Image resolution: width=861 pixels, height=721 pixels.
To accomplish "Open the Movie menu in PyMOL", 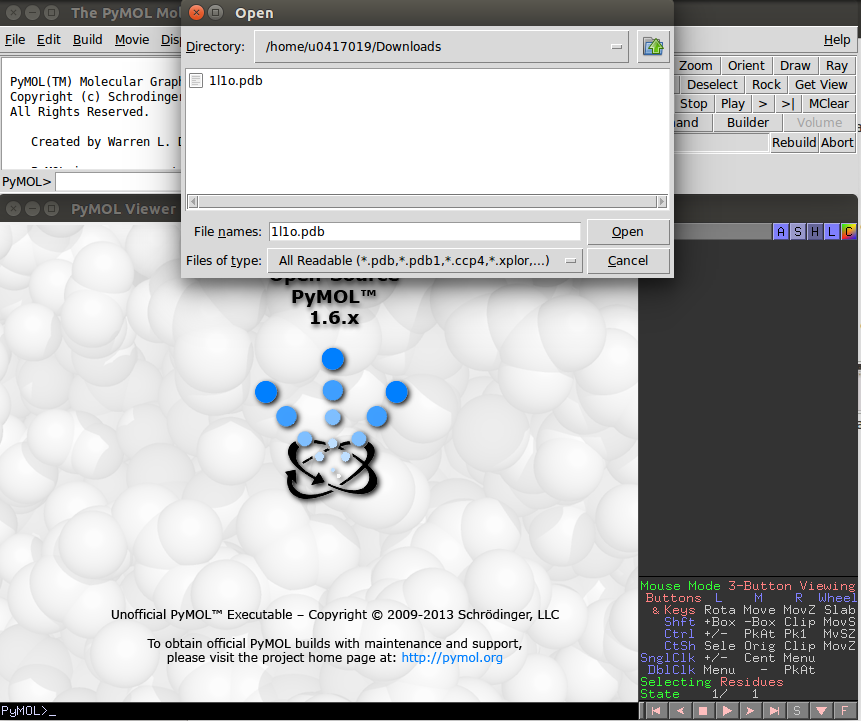I will pos(132,40).
